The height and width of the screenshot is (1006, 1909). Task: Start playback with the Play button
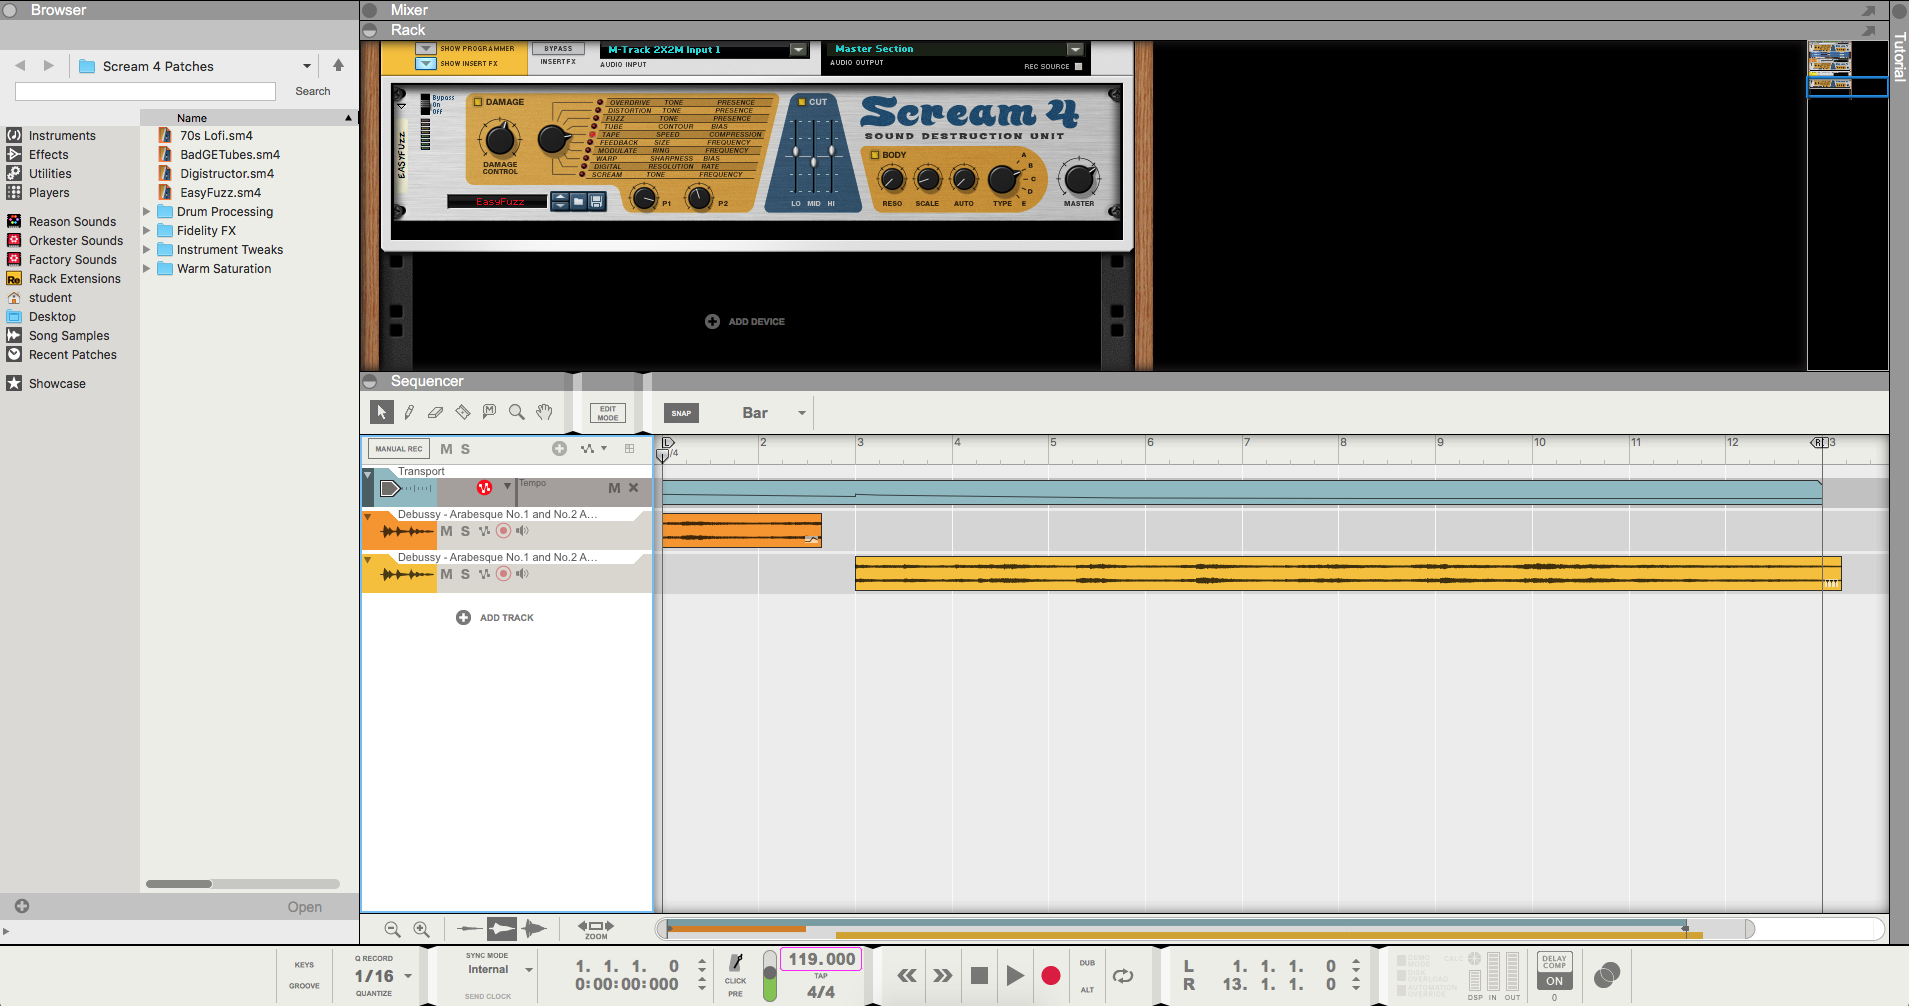coord(1015,975)
